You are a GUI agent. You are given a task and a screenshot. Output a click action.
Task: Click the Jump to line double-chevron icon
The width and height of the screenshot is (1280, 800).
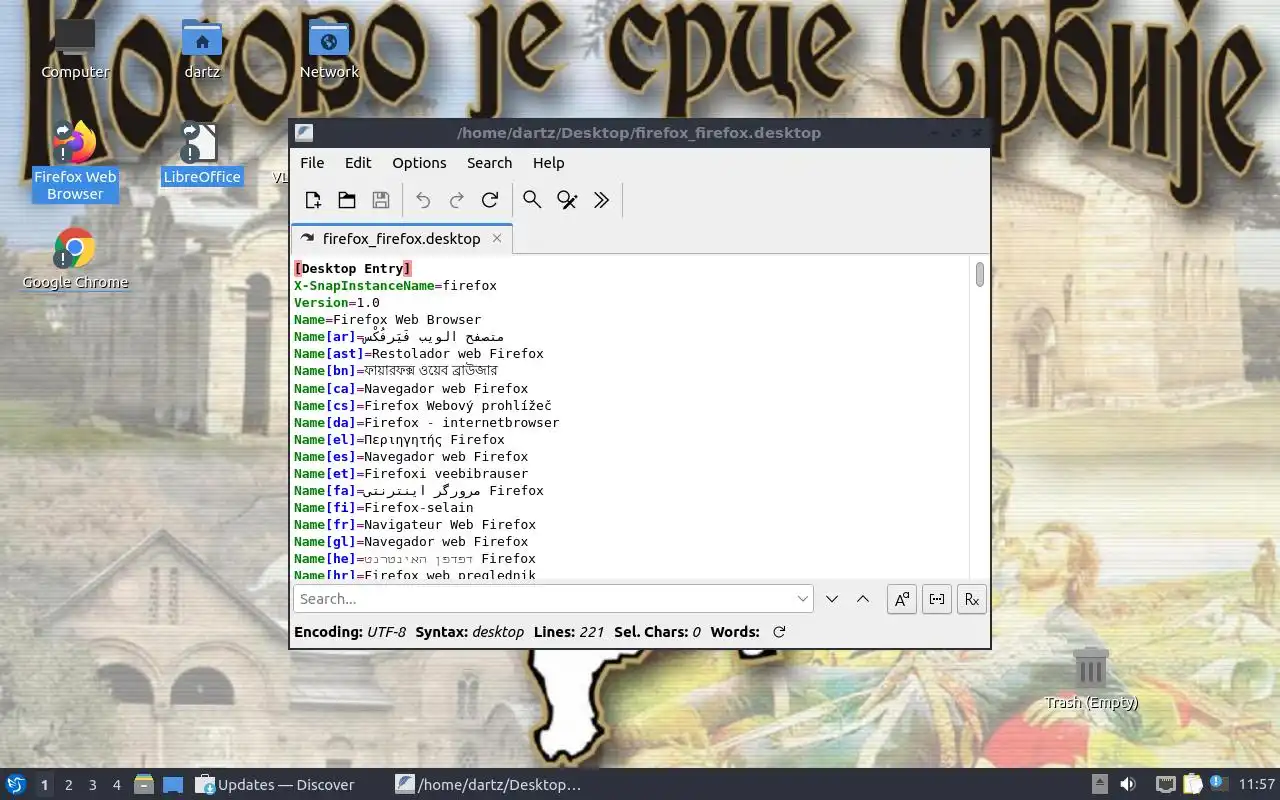(x=601, y=200)
